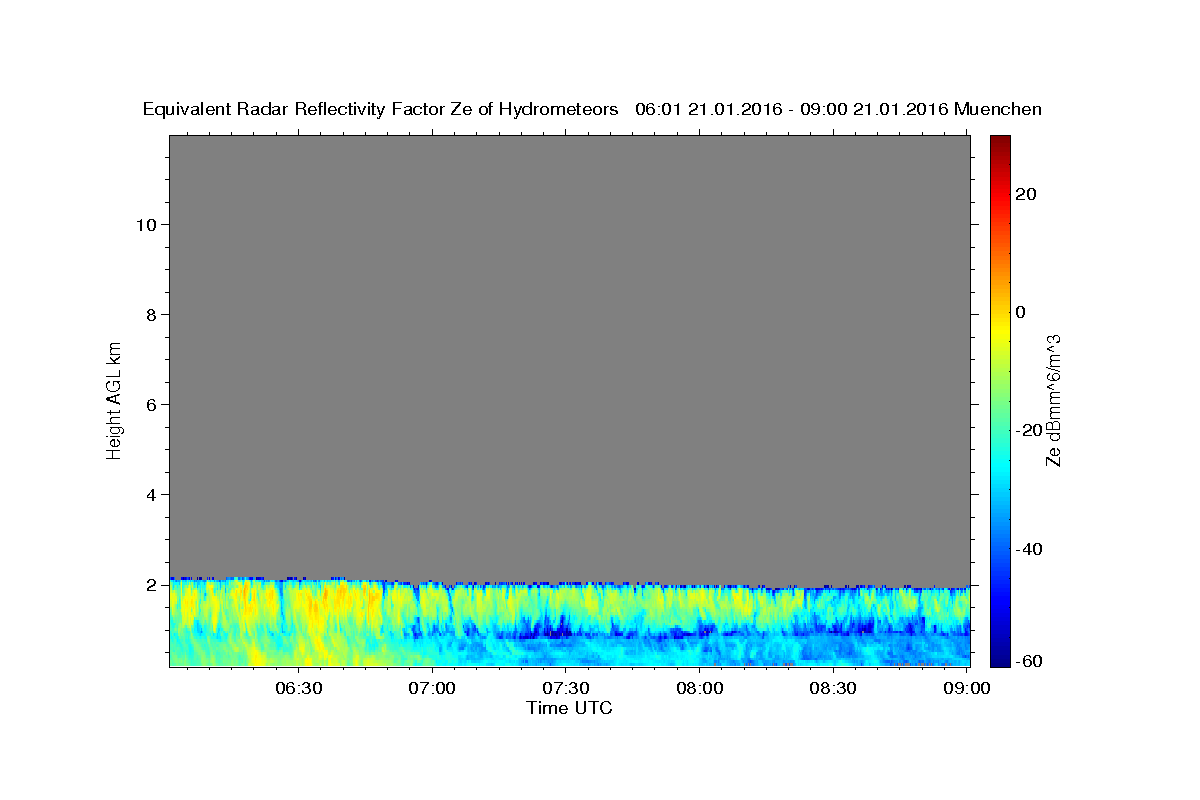1200x800 pixels.
Task: Click the 'Height AGL km' axis label
Action: tap(115, 399)
